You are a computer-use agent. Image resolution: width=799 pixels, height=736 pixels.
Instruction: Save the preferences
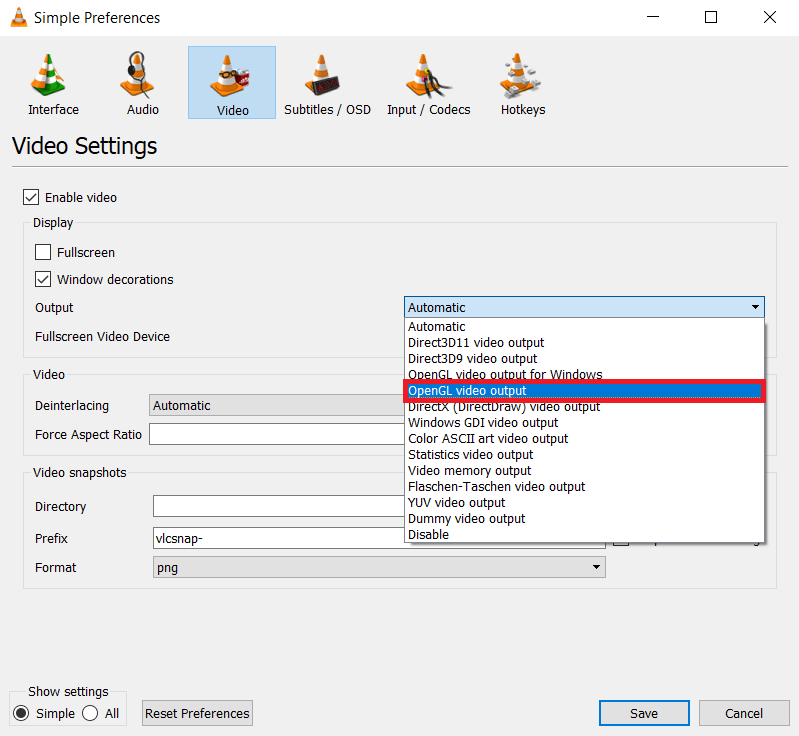pos(644,713)
